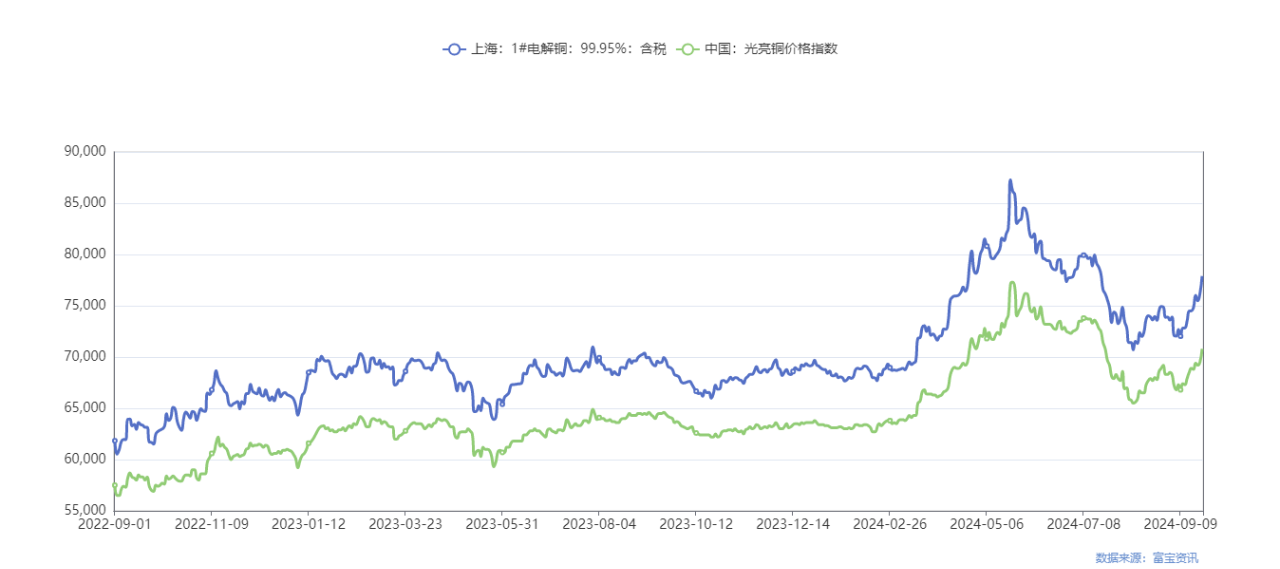
Task: Click the green line's hollow starting point
Action: 115,485
